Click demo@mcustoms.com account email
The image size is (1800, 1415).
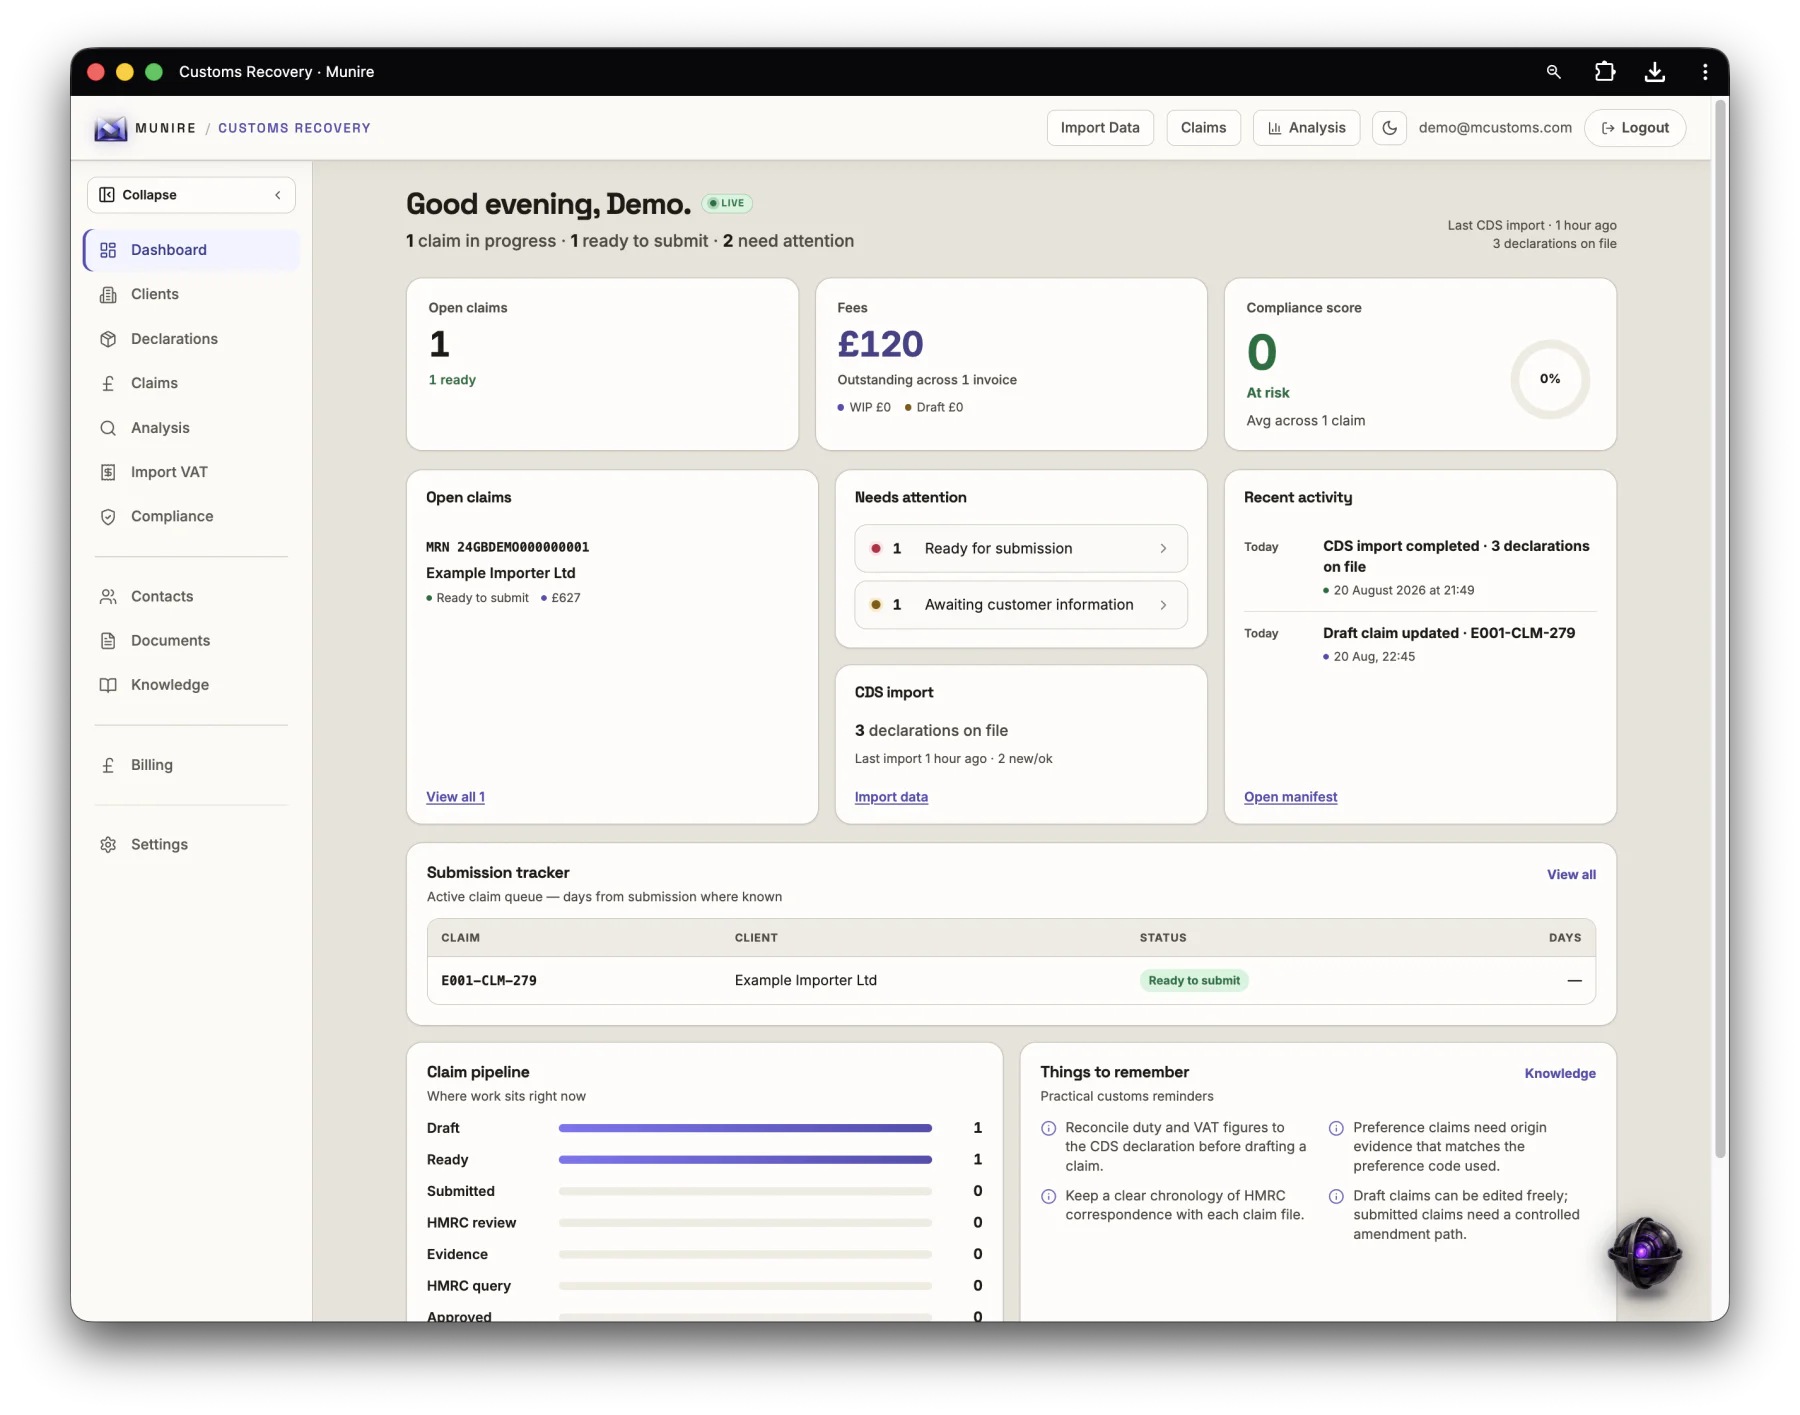click(x=1495, y=128)
